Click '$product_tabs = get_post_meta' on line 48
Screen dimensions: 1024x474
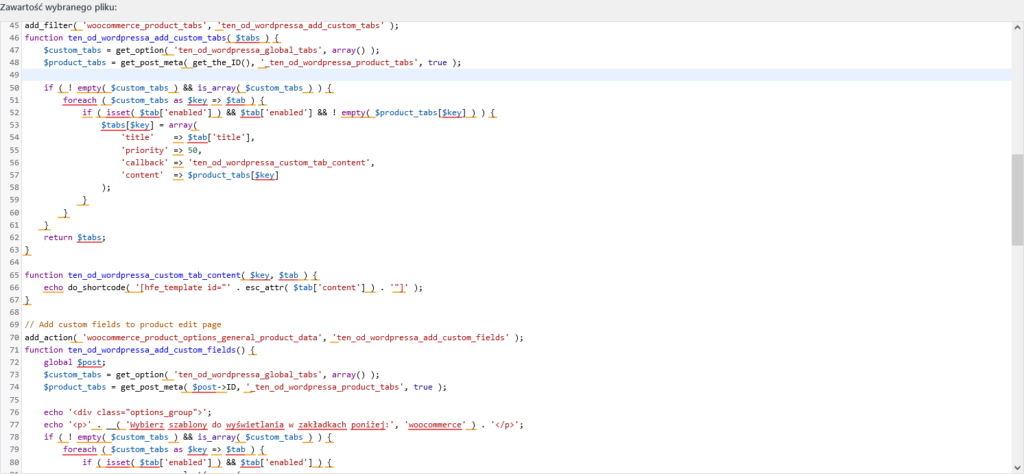click(x=114, y=63)
